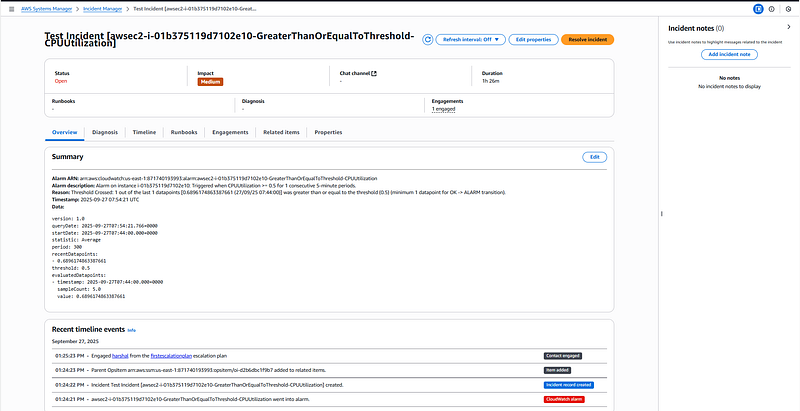800x411 pixels.
Task: Click the 'threshold: 0.5' data line
Action: click(x=71, y=268)
